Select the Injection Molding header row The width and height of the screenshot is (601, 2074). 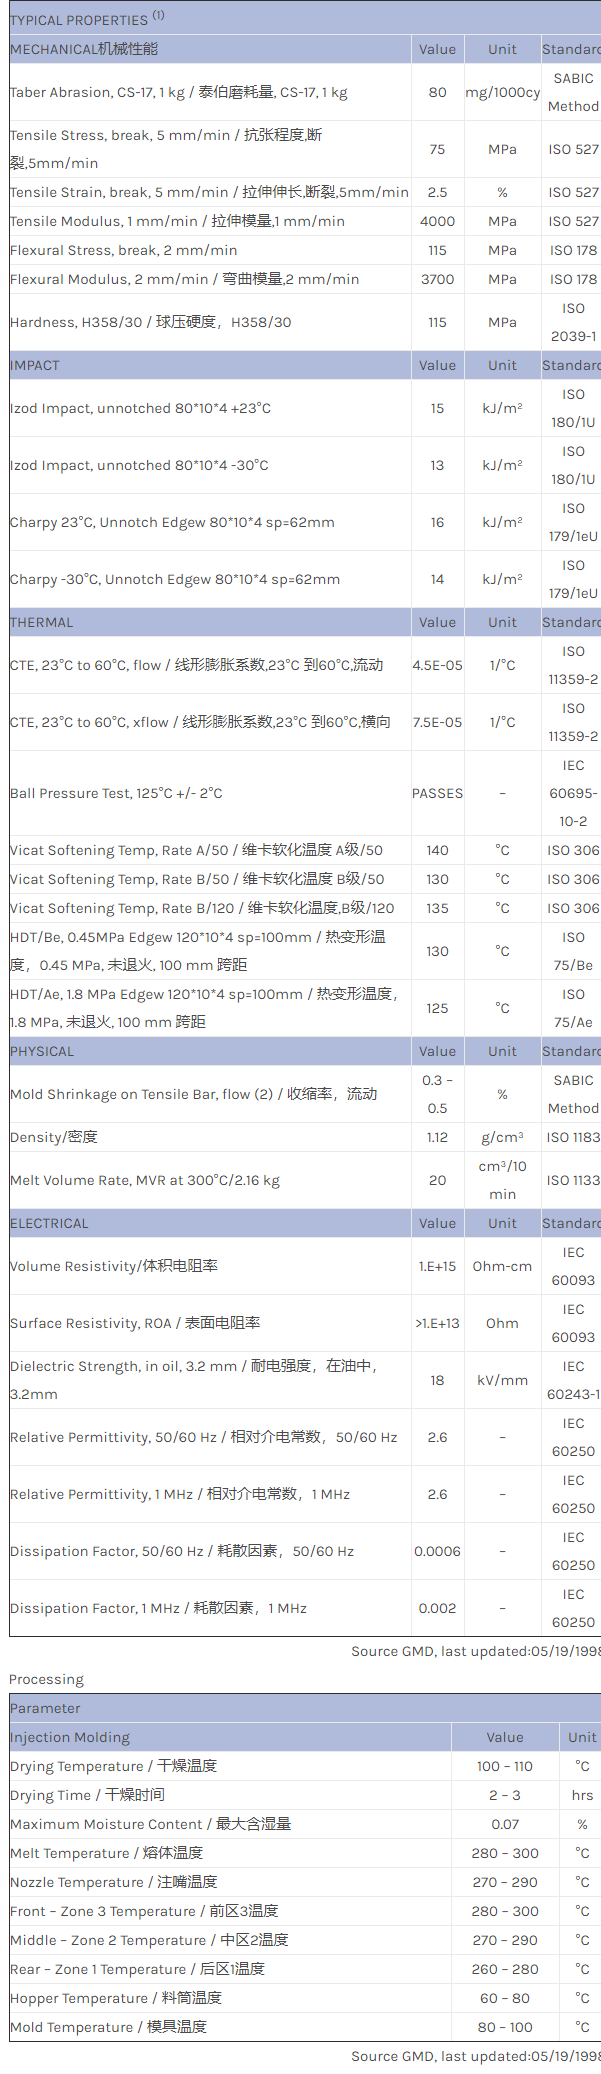(x=70, y=1738)
